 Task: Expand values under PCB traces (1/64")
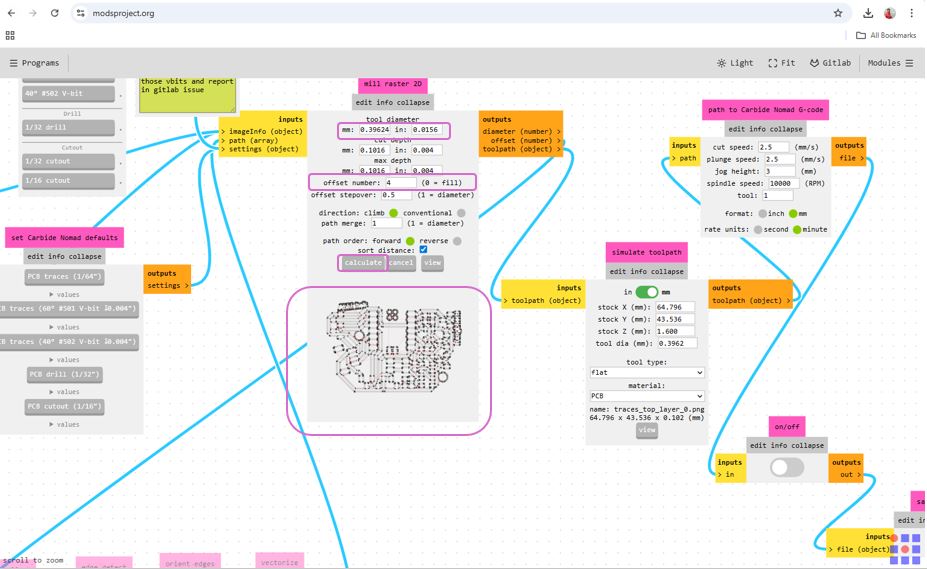pos(64,295)
